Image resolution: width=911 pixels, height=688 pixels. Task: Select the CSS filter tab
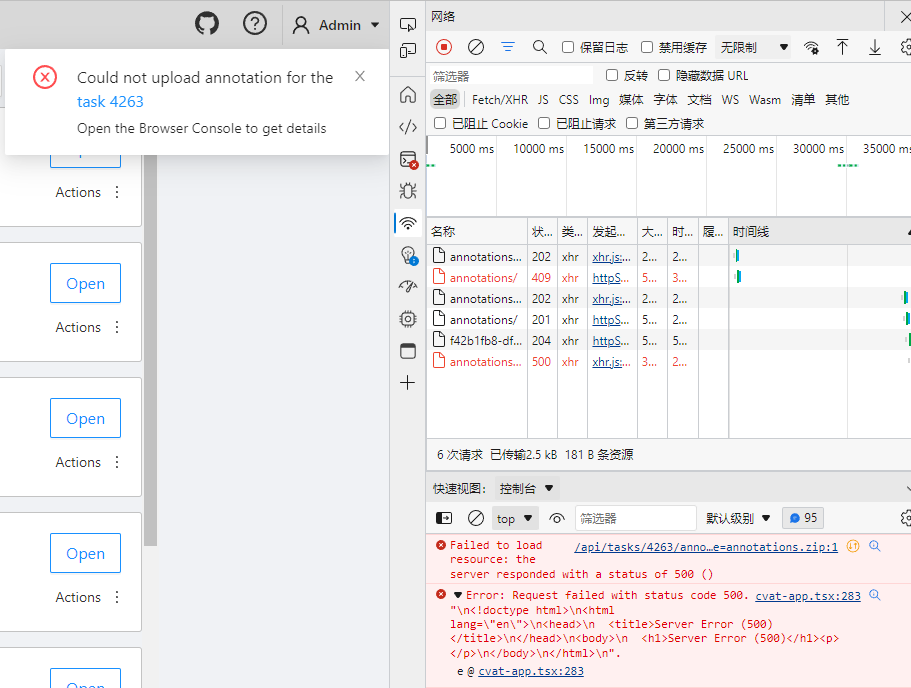(x=568, y=99)
